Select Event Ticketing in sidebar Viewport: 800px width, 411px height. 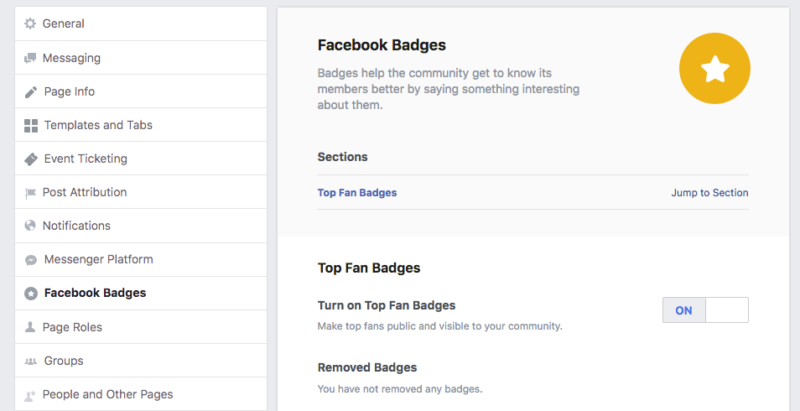point(141,159)
